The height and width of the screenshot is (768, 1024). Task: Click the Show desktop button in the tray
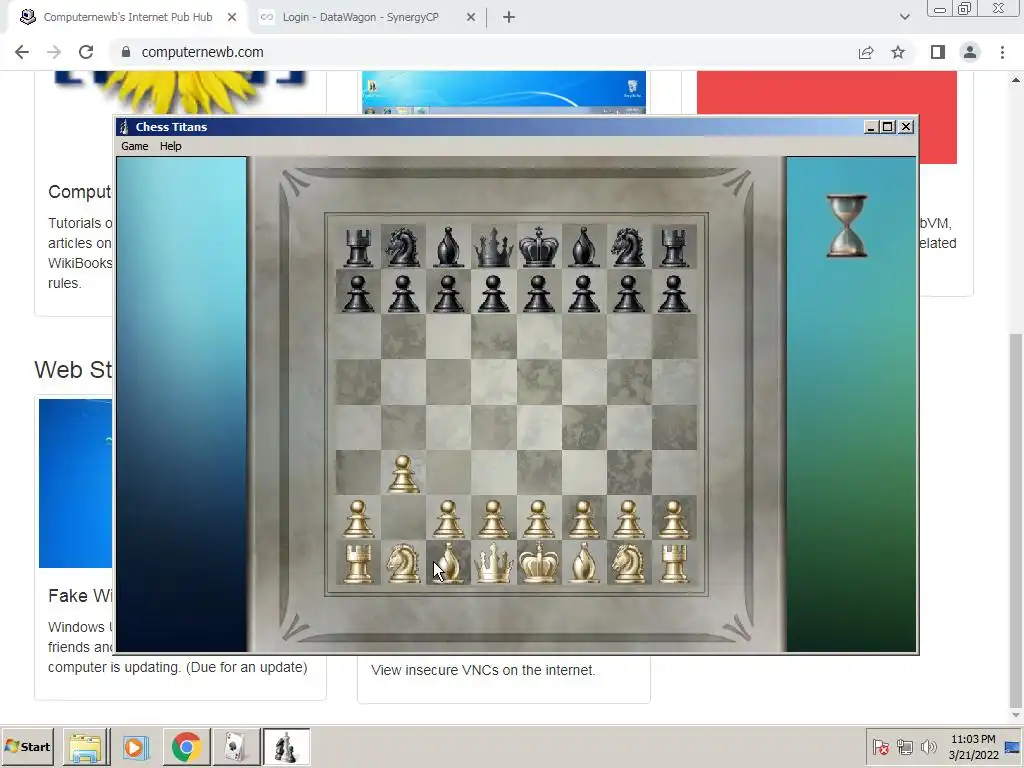(1013, 747)
